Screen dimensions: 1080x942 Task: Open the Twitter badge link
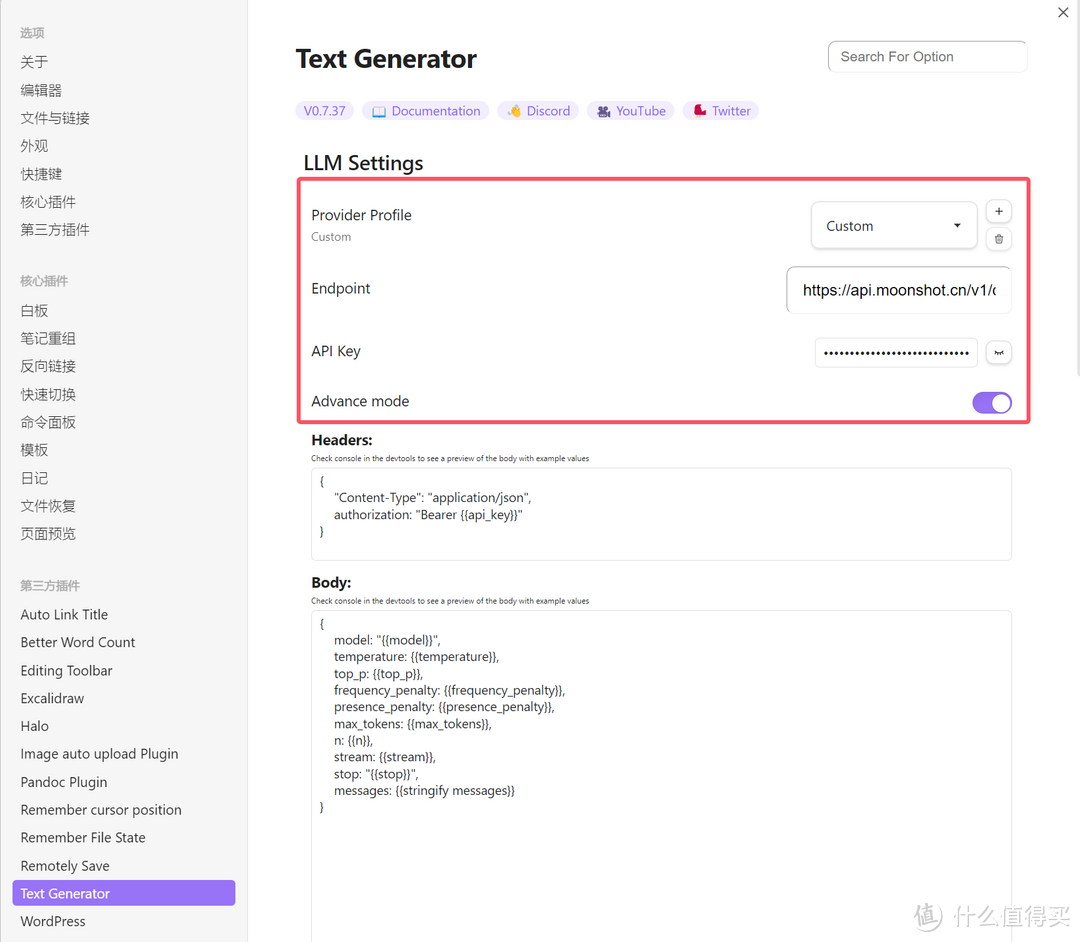click(721, 111)
